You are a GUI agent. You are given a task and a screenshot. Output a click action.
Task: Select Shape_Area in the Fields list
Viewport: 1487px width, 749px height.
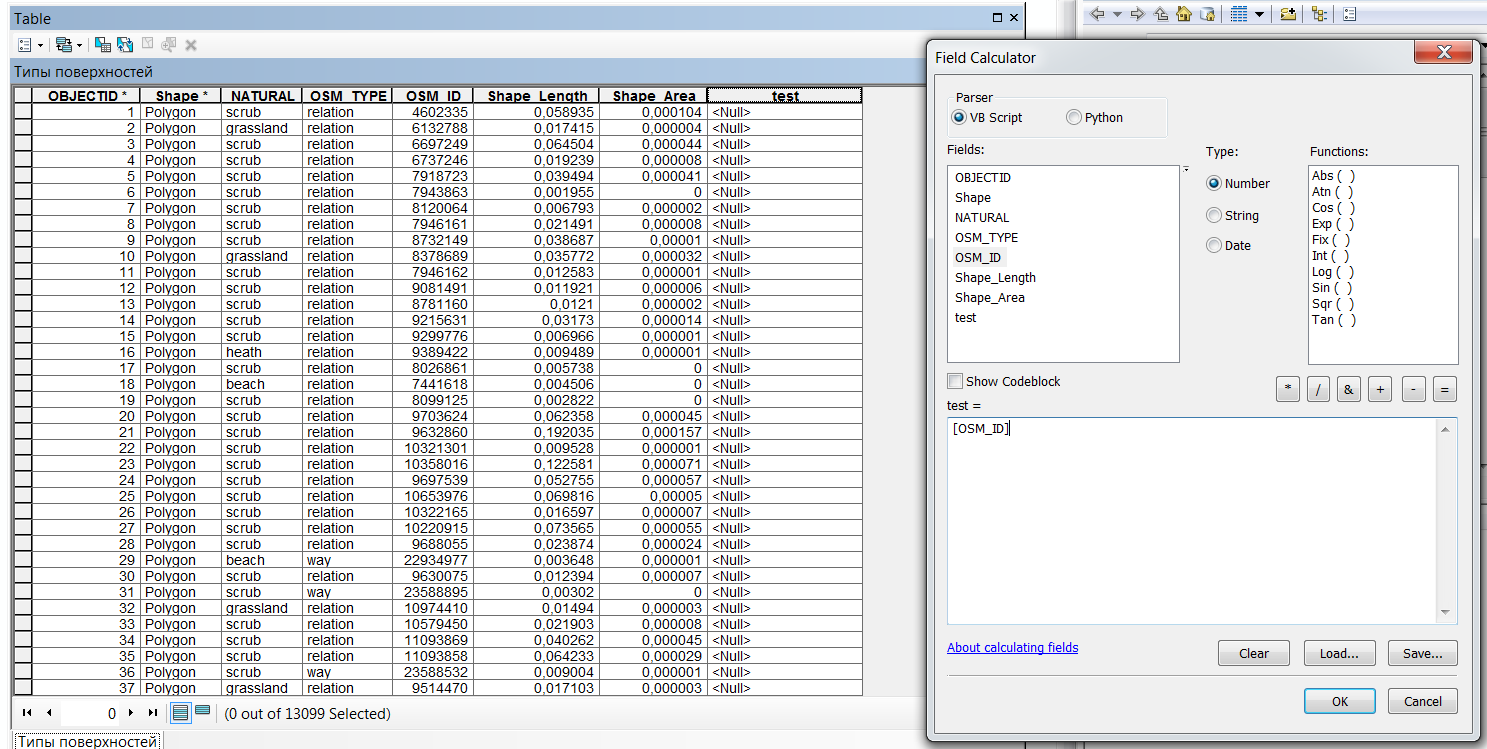click(989, 298)
